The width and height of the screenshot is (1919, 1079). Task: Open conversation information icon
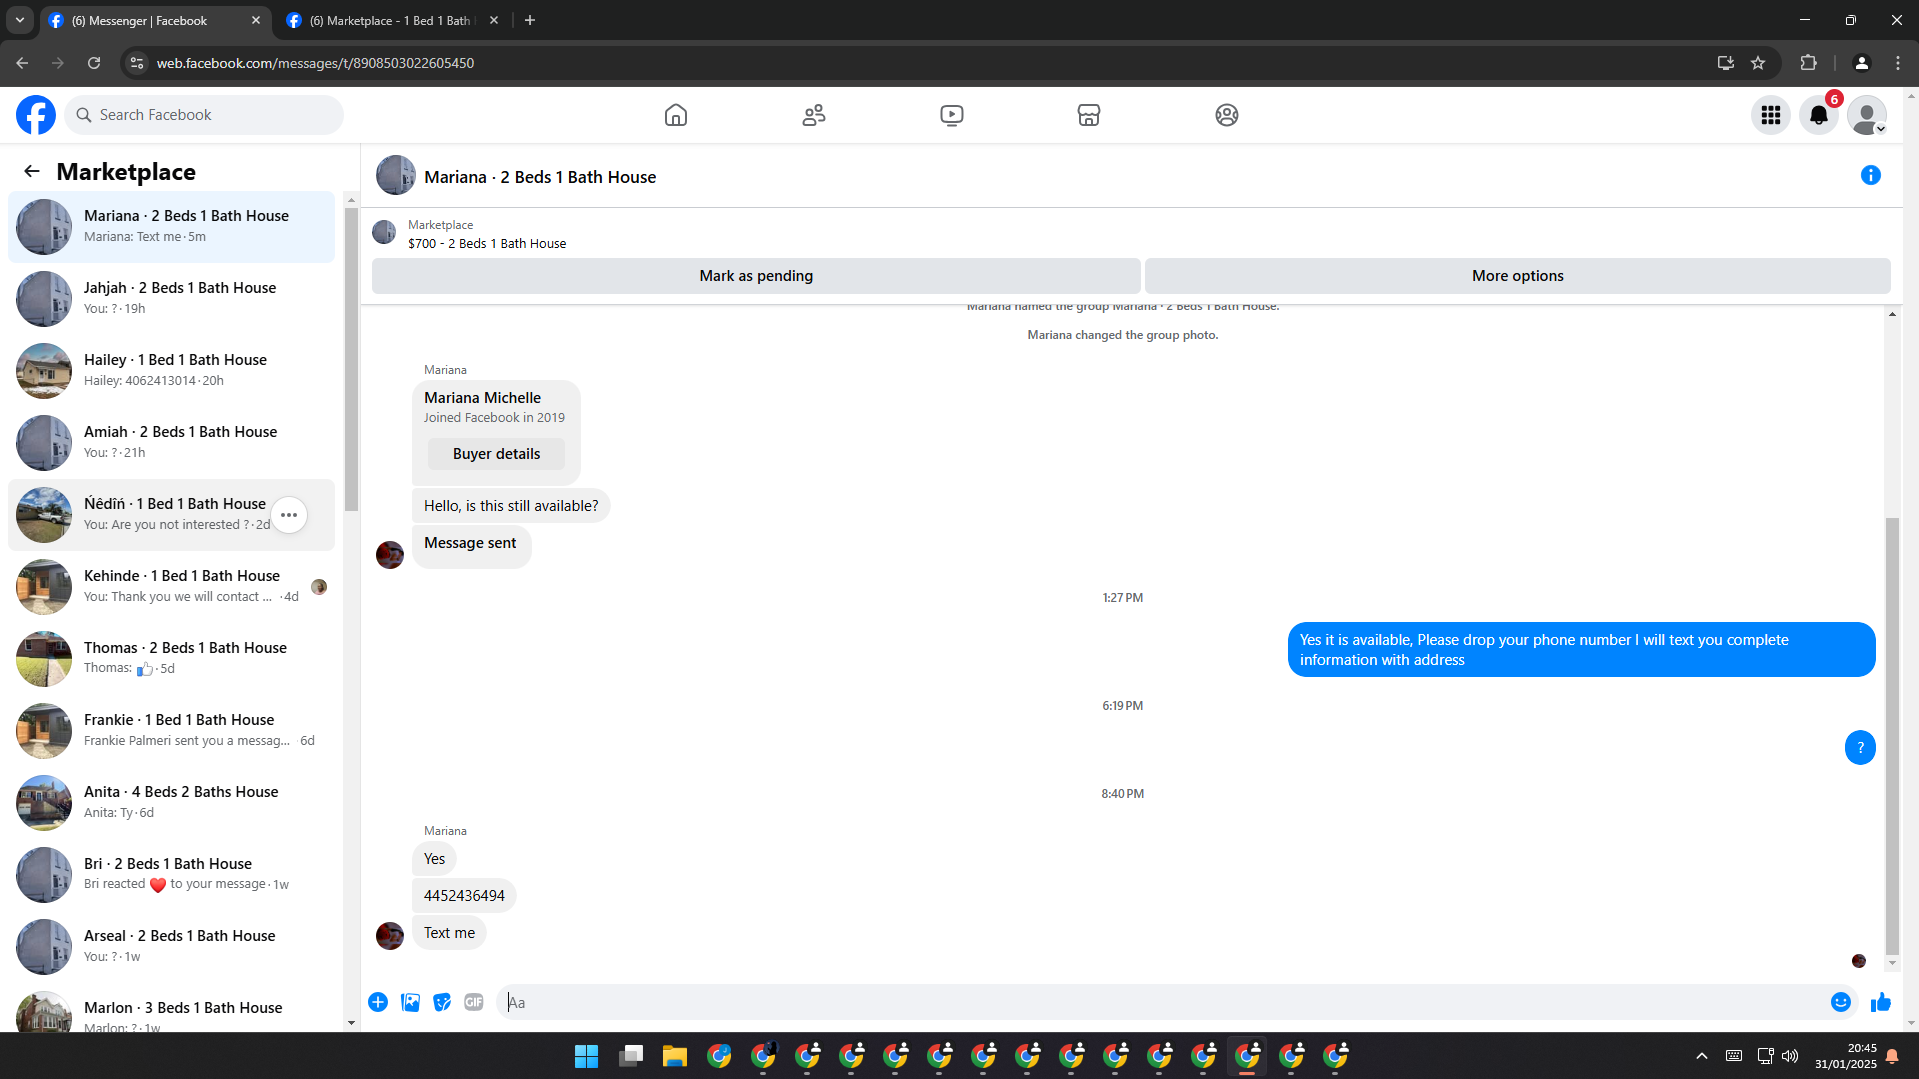(x=1871, y=175)
